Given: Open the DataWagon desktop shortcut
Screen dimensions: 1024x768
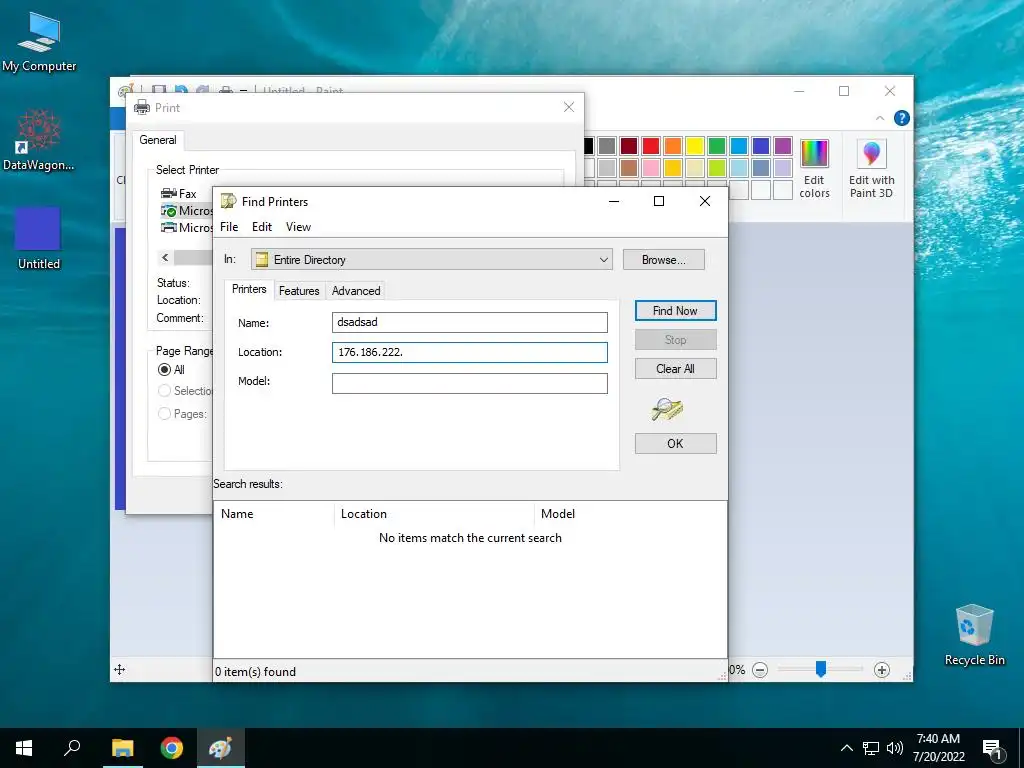Looking at the screenshot, I should 39,140.
